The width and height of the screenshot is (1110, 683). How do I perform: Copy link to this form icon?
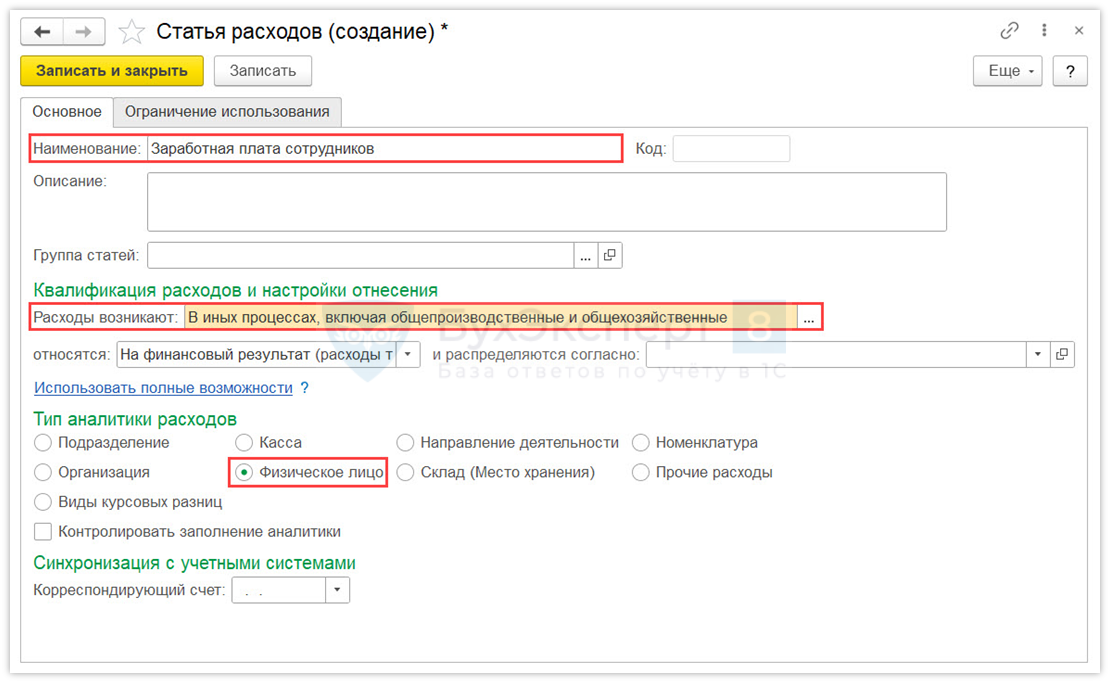click(x=1009, y=30)
